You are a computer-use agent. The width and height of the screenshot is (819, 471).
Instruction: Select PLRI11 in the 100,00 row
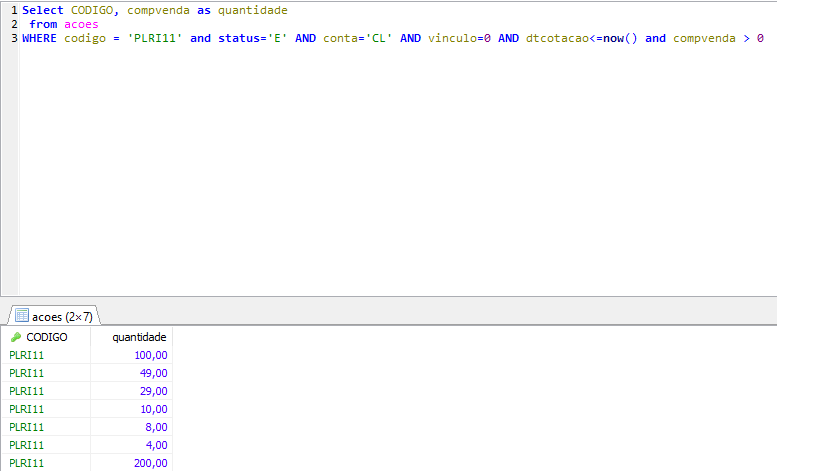coord(46,355)
